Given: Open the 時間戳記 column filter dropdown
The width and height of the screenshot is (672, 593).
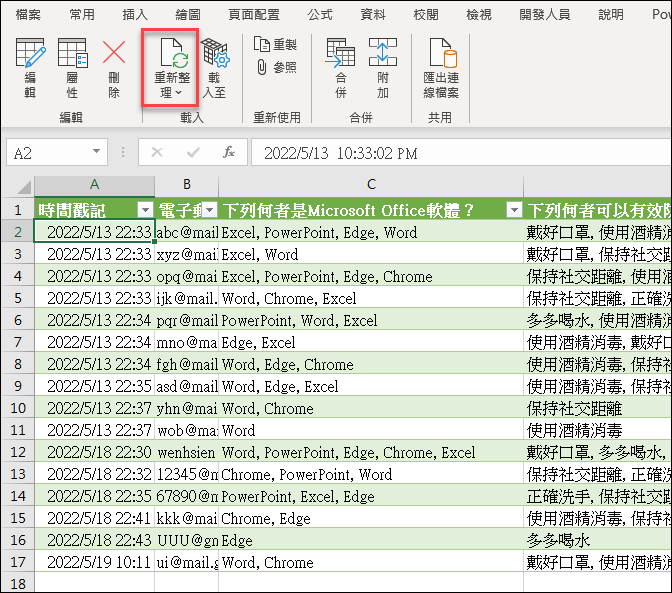Looking at the screenshot, I should click(145, 210).
